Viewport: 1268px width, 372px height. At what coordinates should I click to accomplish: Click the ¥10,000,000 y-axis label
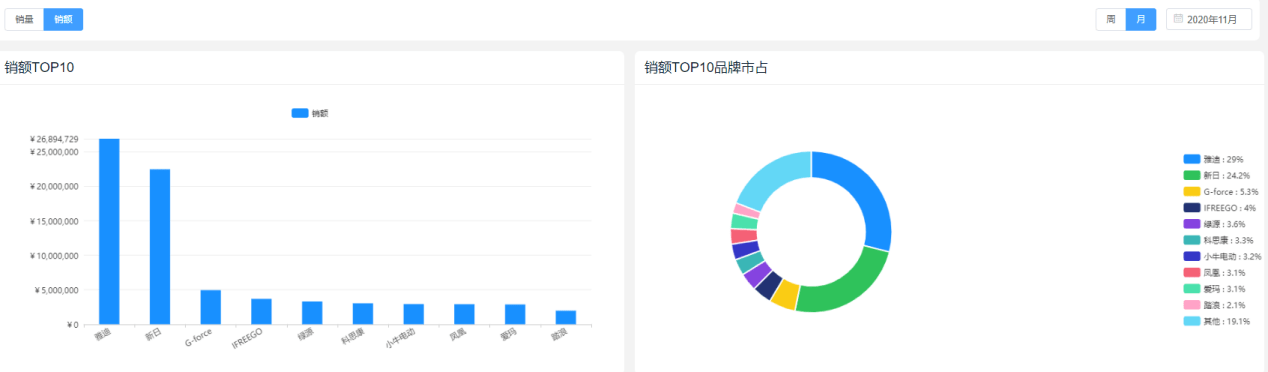[54, 256]
